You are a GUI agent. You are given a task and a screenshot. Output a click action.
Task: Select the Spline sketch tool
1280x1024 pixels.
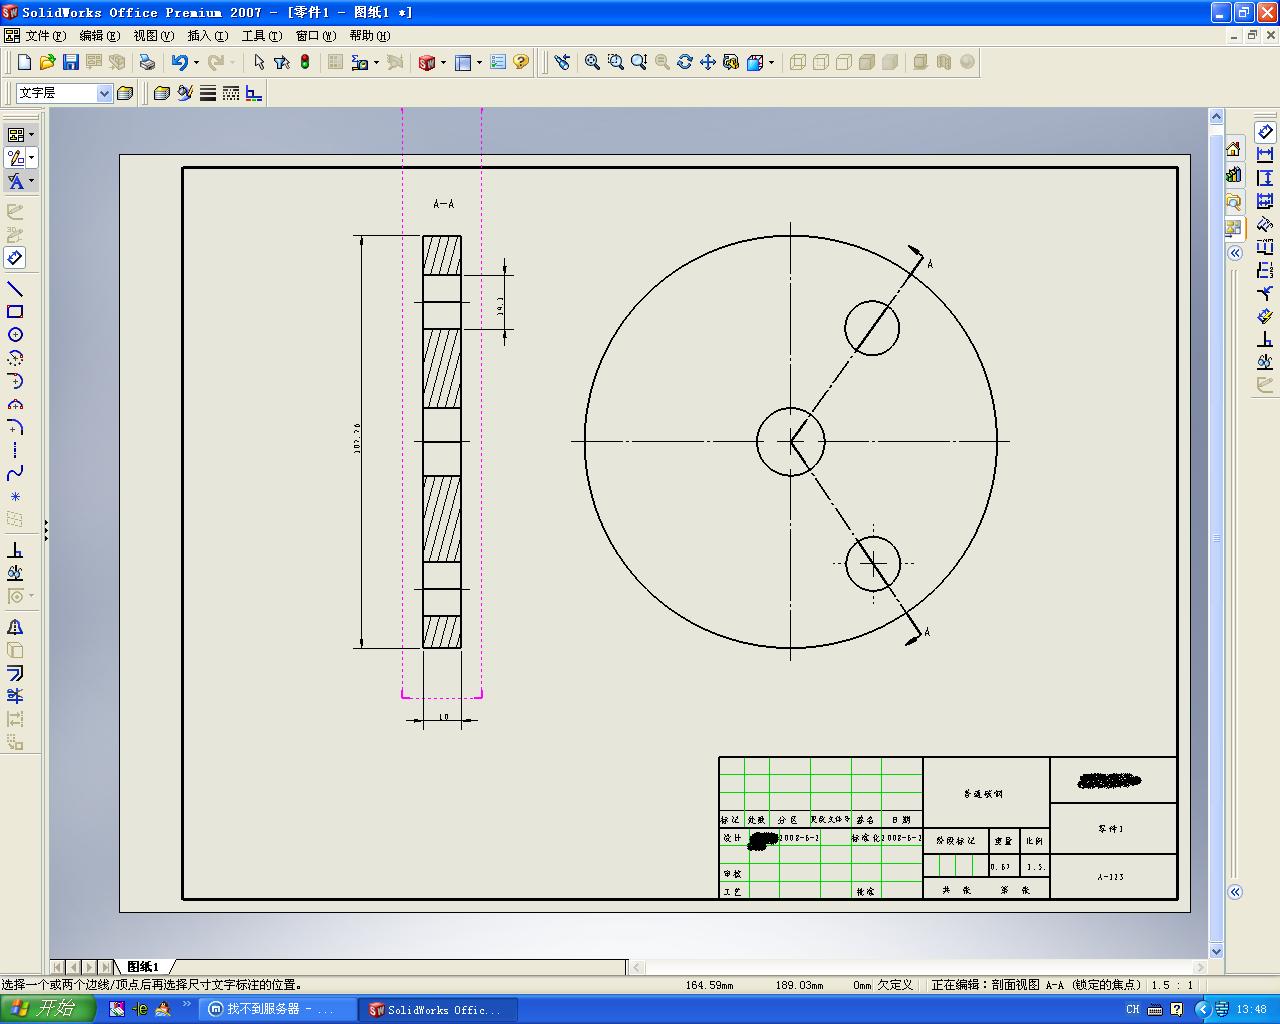click(x=15, y=473)
